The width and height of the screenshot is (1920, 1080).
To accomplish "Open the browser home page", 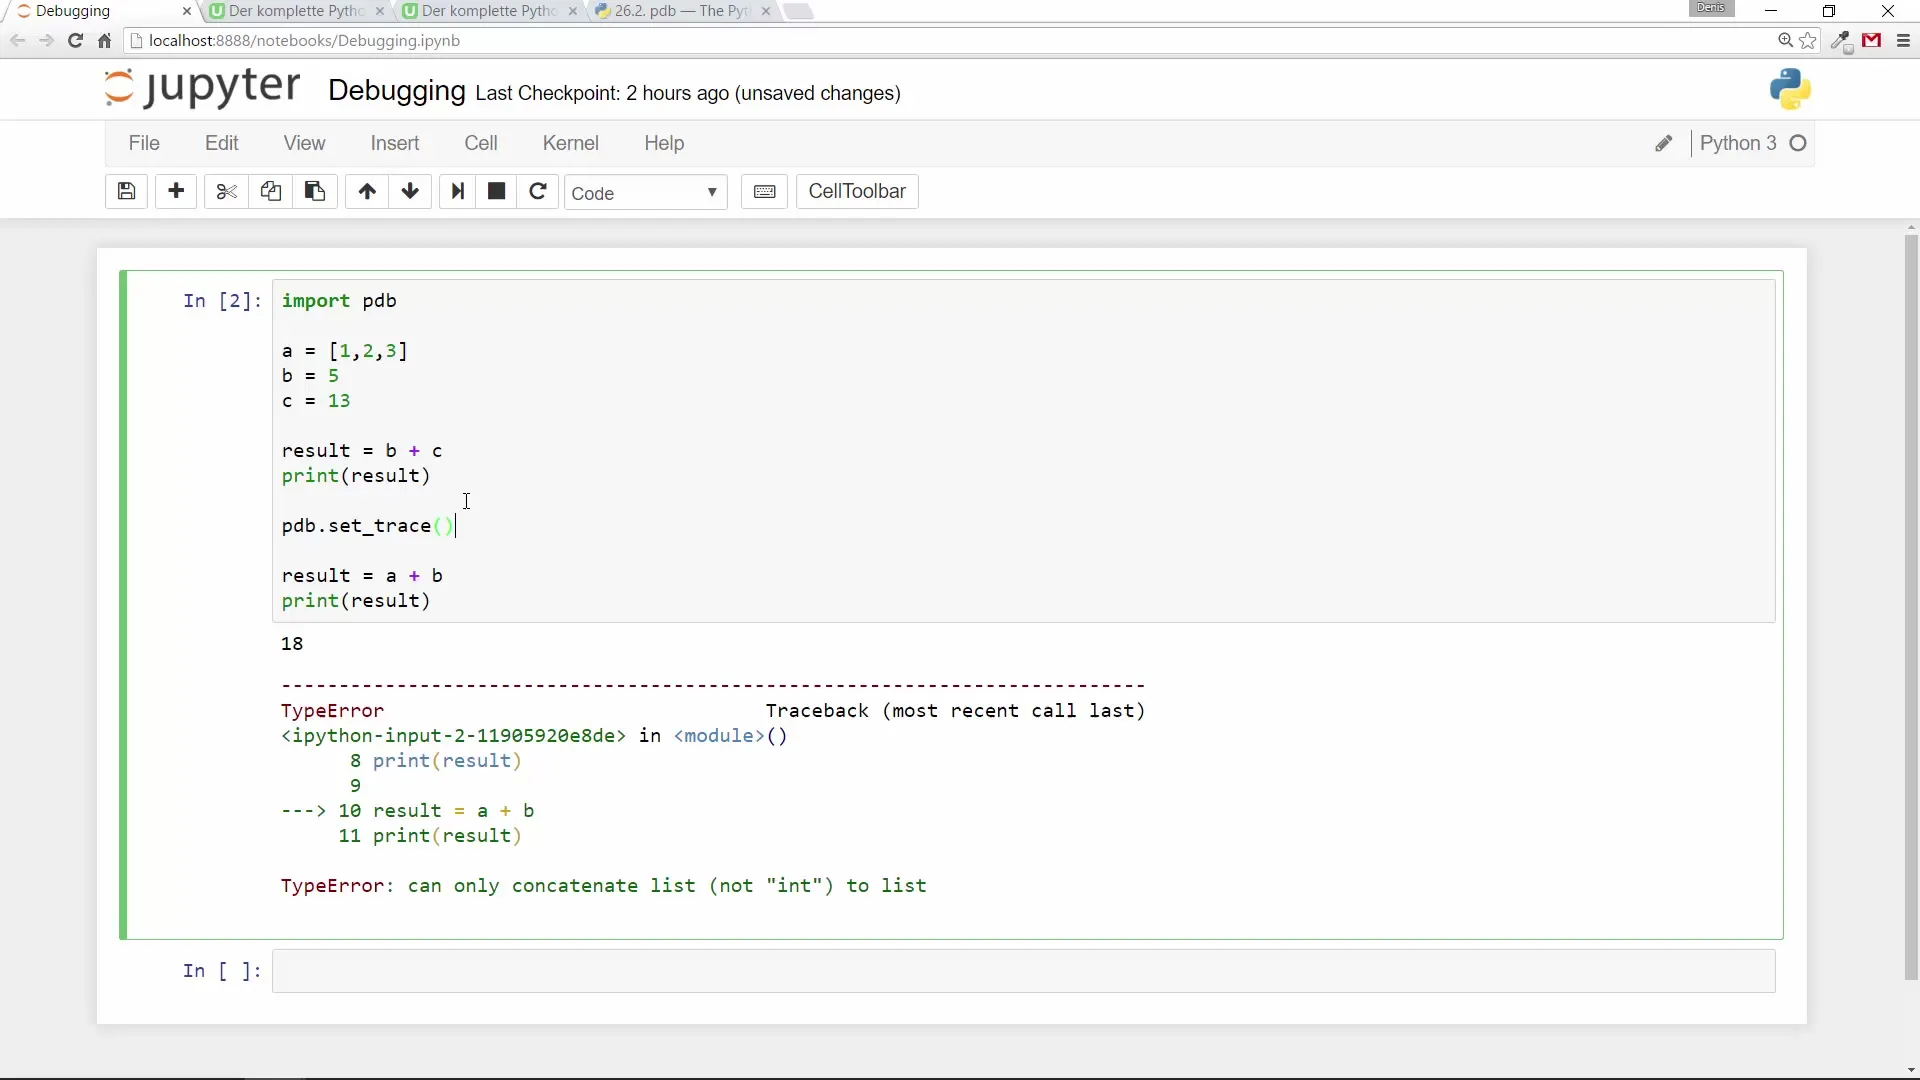I will [104, 41].
